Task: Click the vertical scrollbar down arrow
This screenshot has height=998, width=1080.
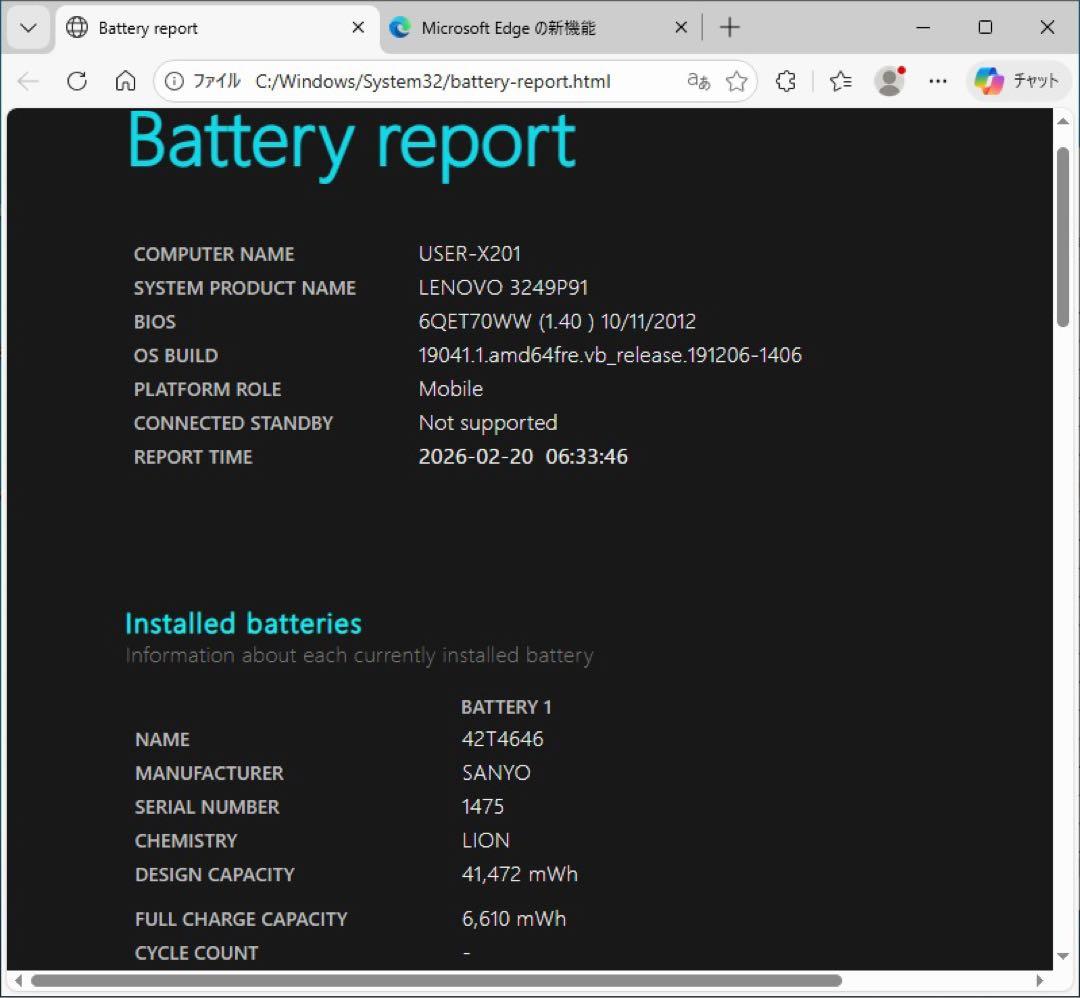Action: click(1063, 956)
